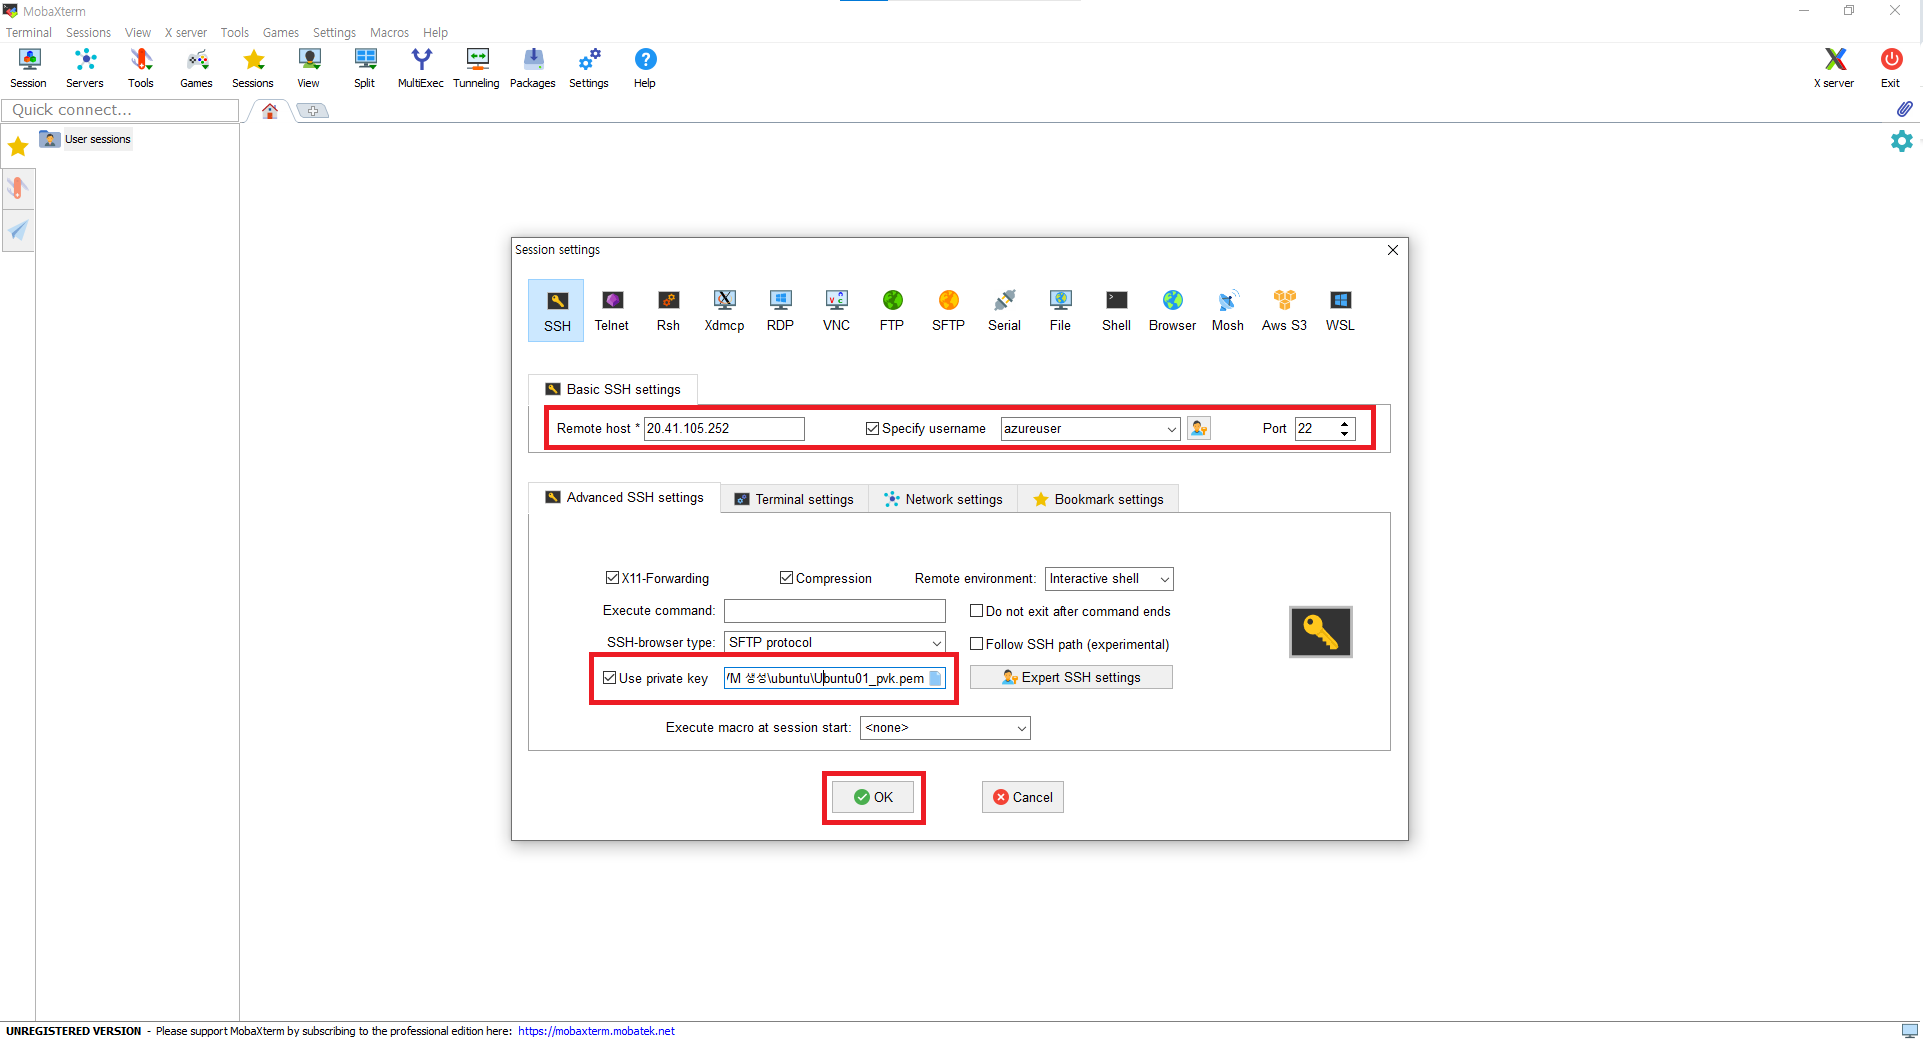This screenshot has height=1039, width=1923.
Task: Toggle the Specify username checkbox
Action: tap(872, 428)
